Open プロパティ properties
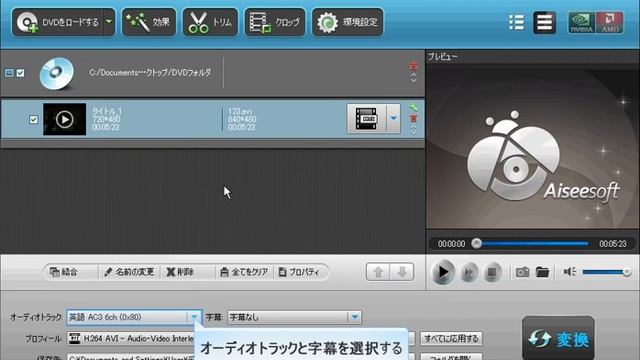 (x=299, y=272)
